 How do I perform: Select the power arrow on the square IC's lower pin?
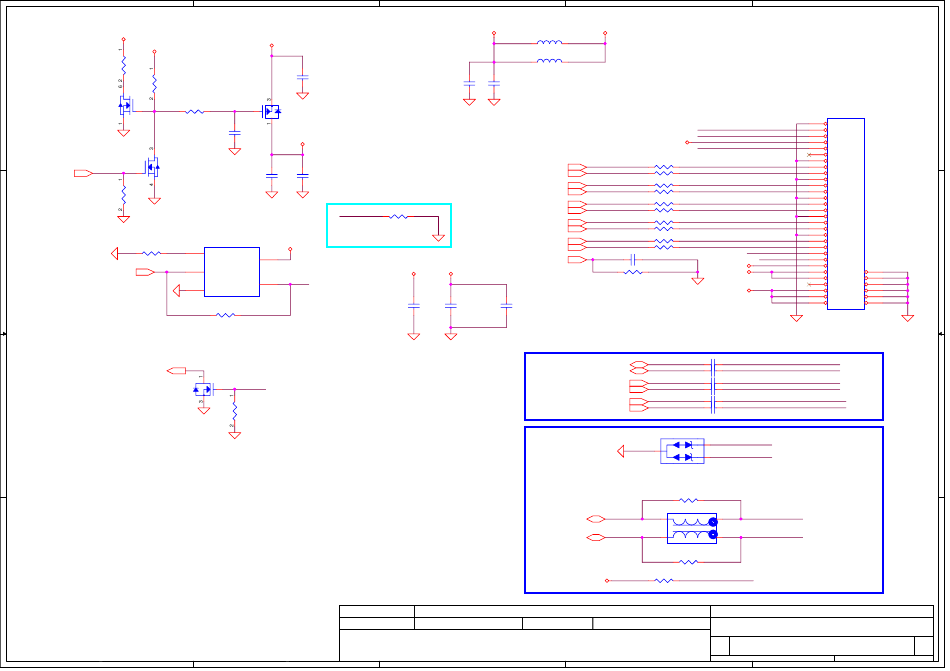176,291
